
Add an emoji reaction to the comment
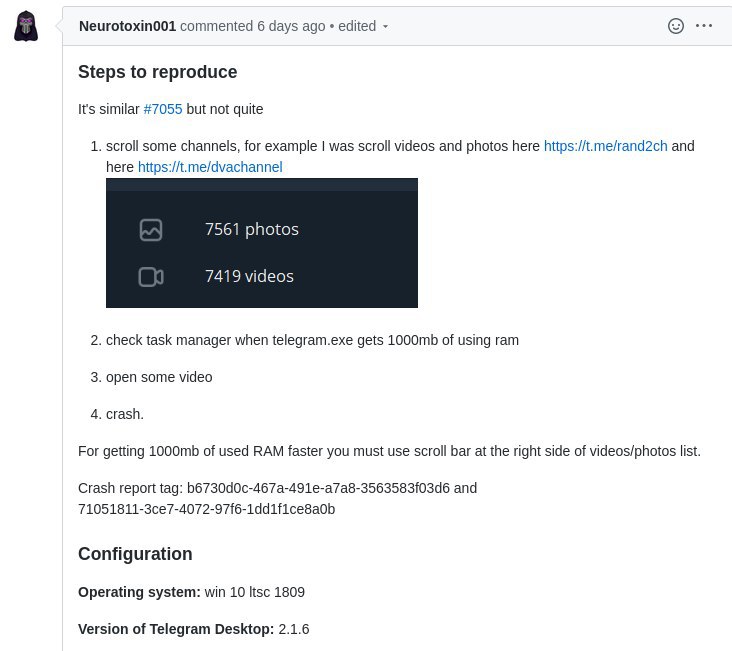pyautogui.click(x=676, y=26)
